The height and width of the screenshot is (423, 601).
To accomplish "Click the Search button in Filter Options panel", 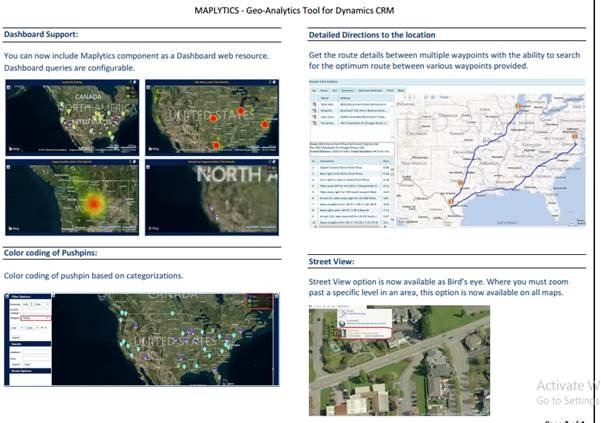I will click(17, 337).
